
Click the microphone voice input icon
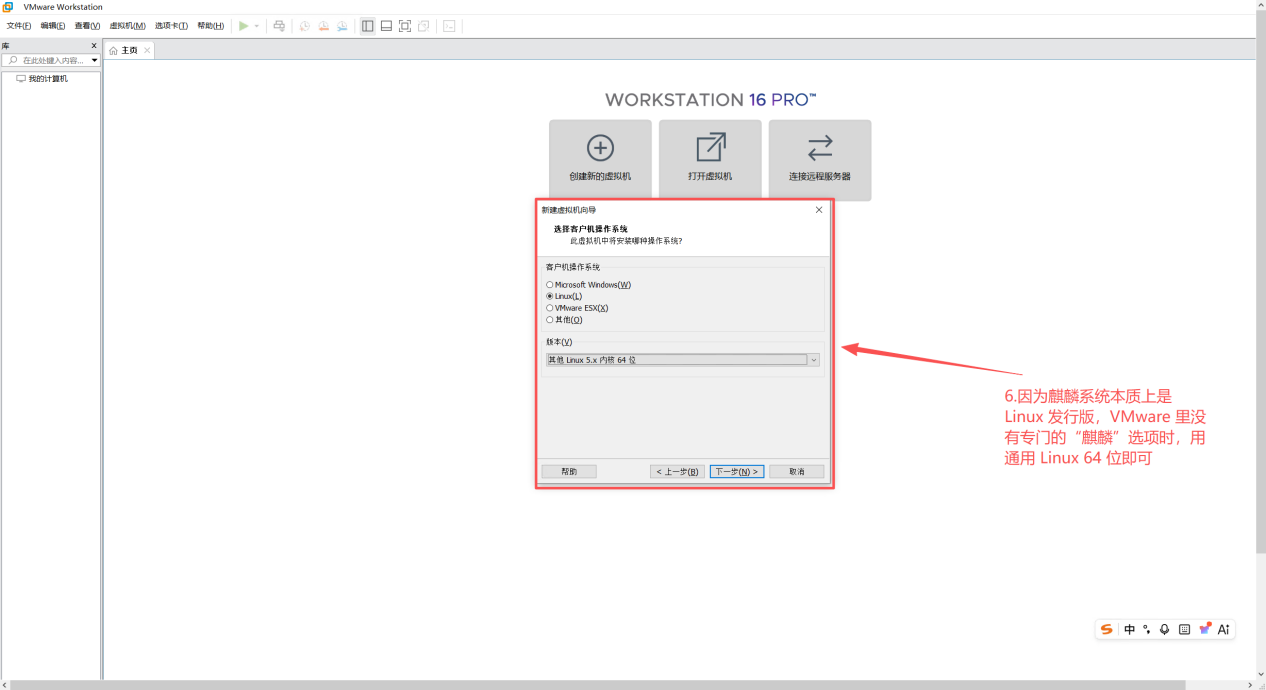(1165, 629)
